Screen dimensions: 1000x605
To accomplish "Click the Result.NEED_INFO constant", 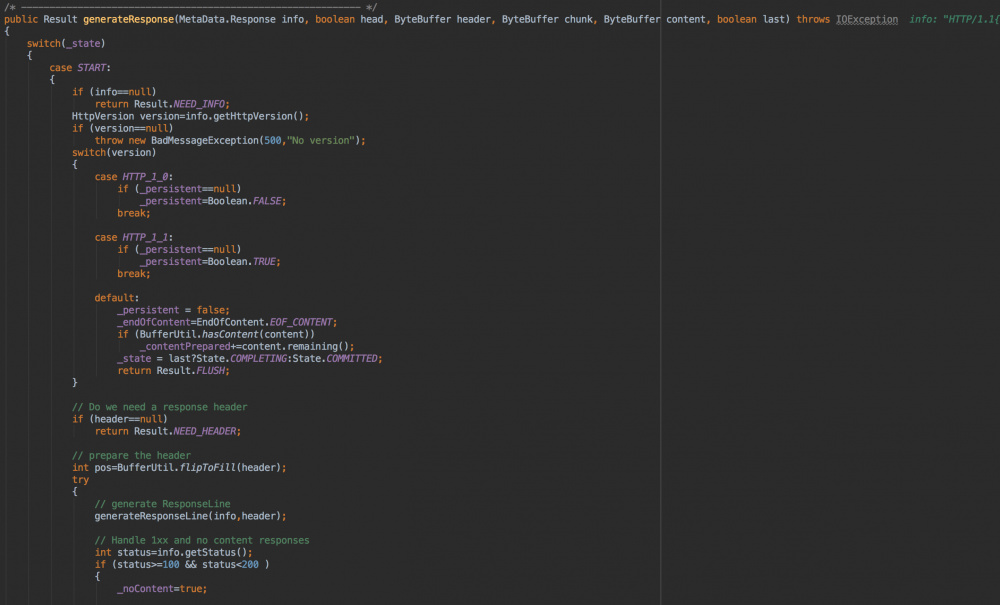I will point(181,104).
